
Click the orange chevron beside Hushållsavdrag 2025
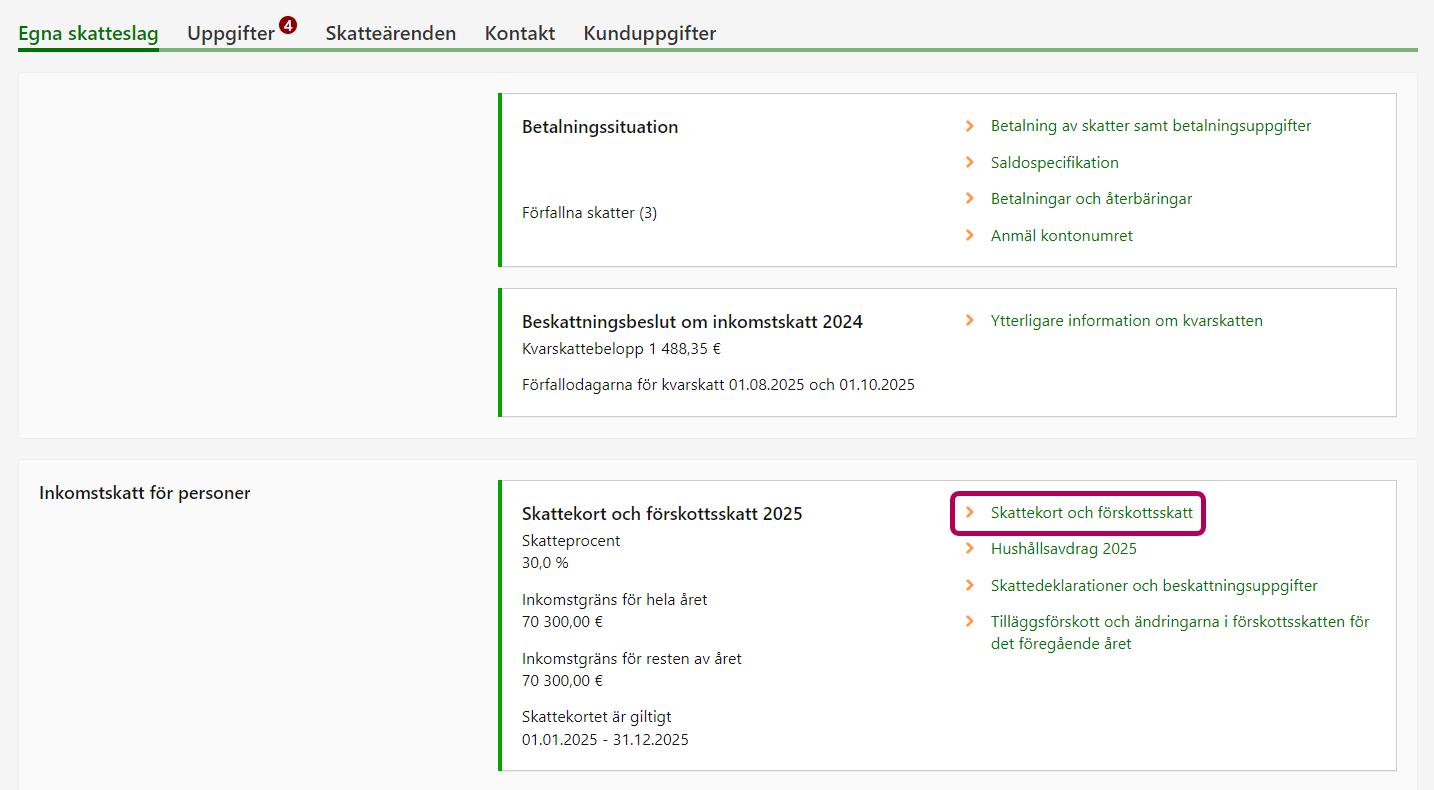pyautogui.click(x=969, y=548)
